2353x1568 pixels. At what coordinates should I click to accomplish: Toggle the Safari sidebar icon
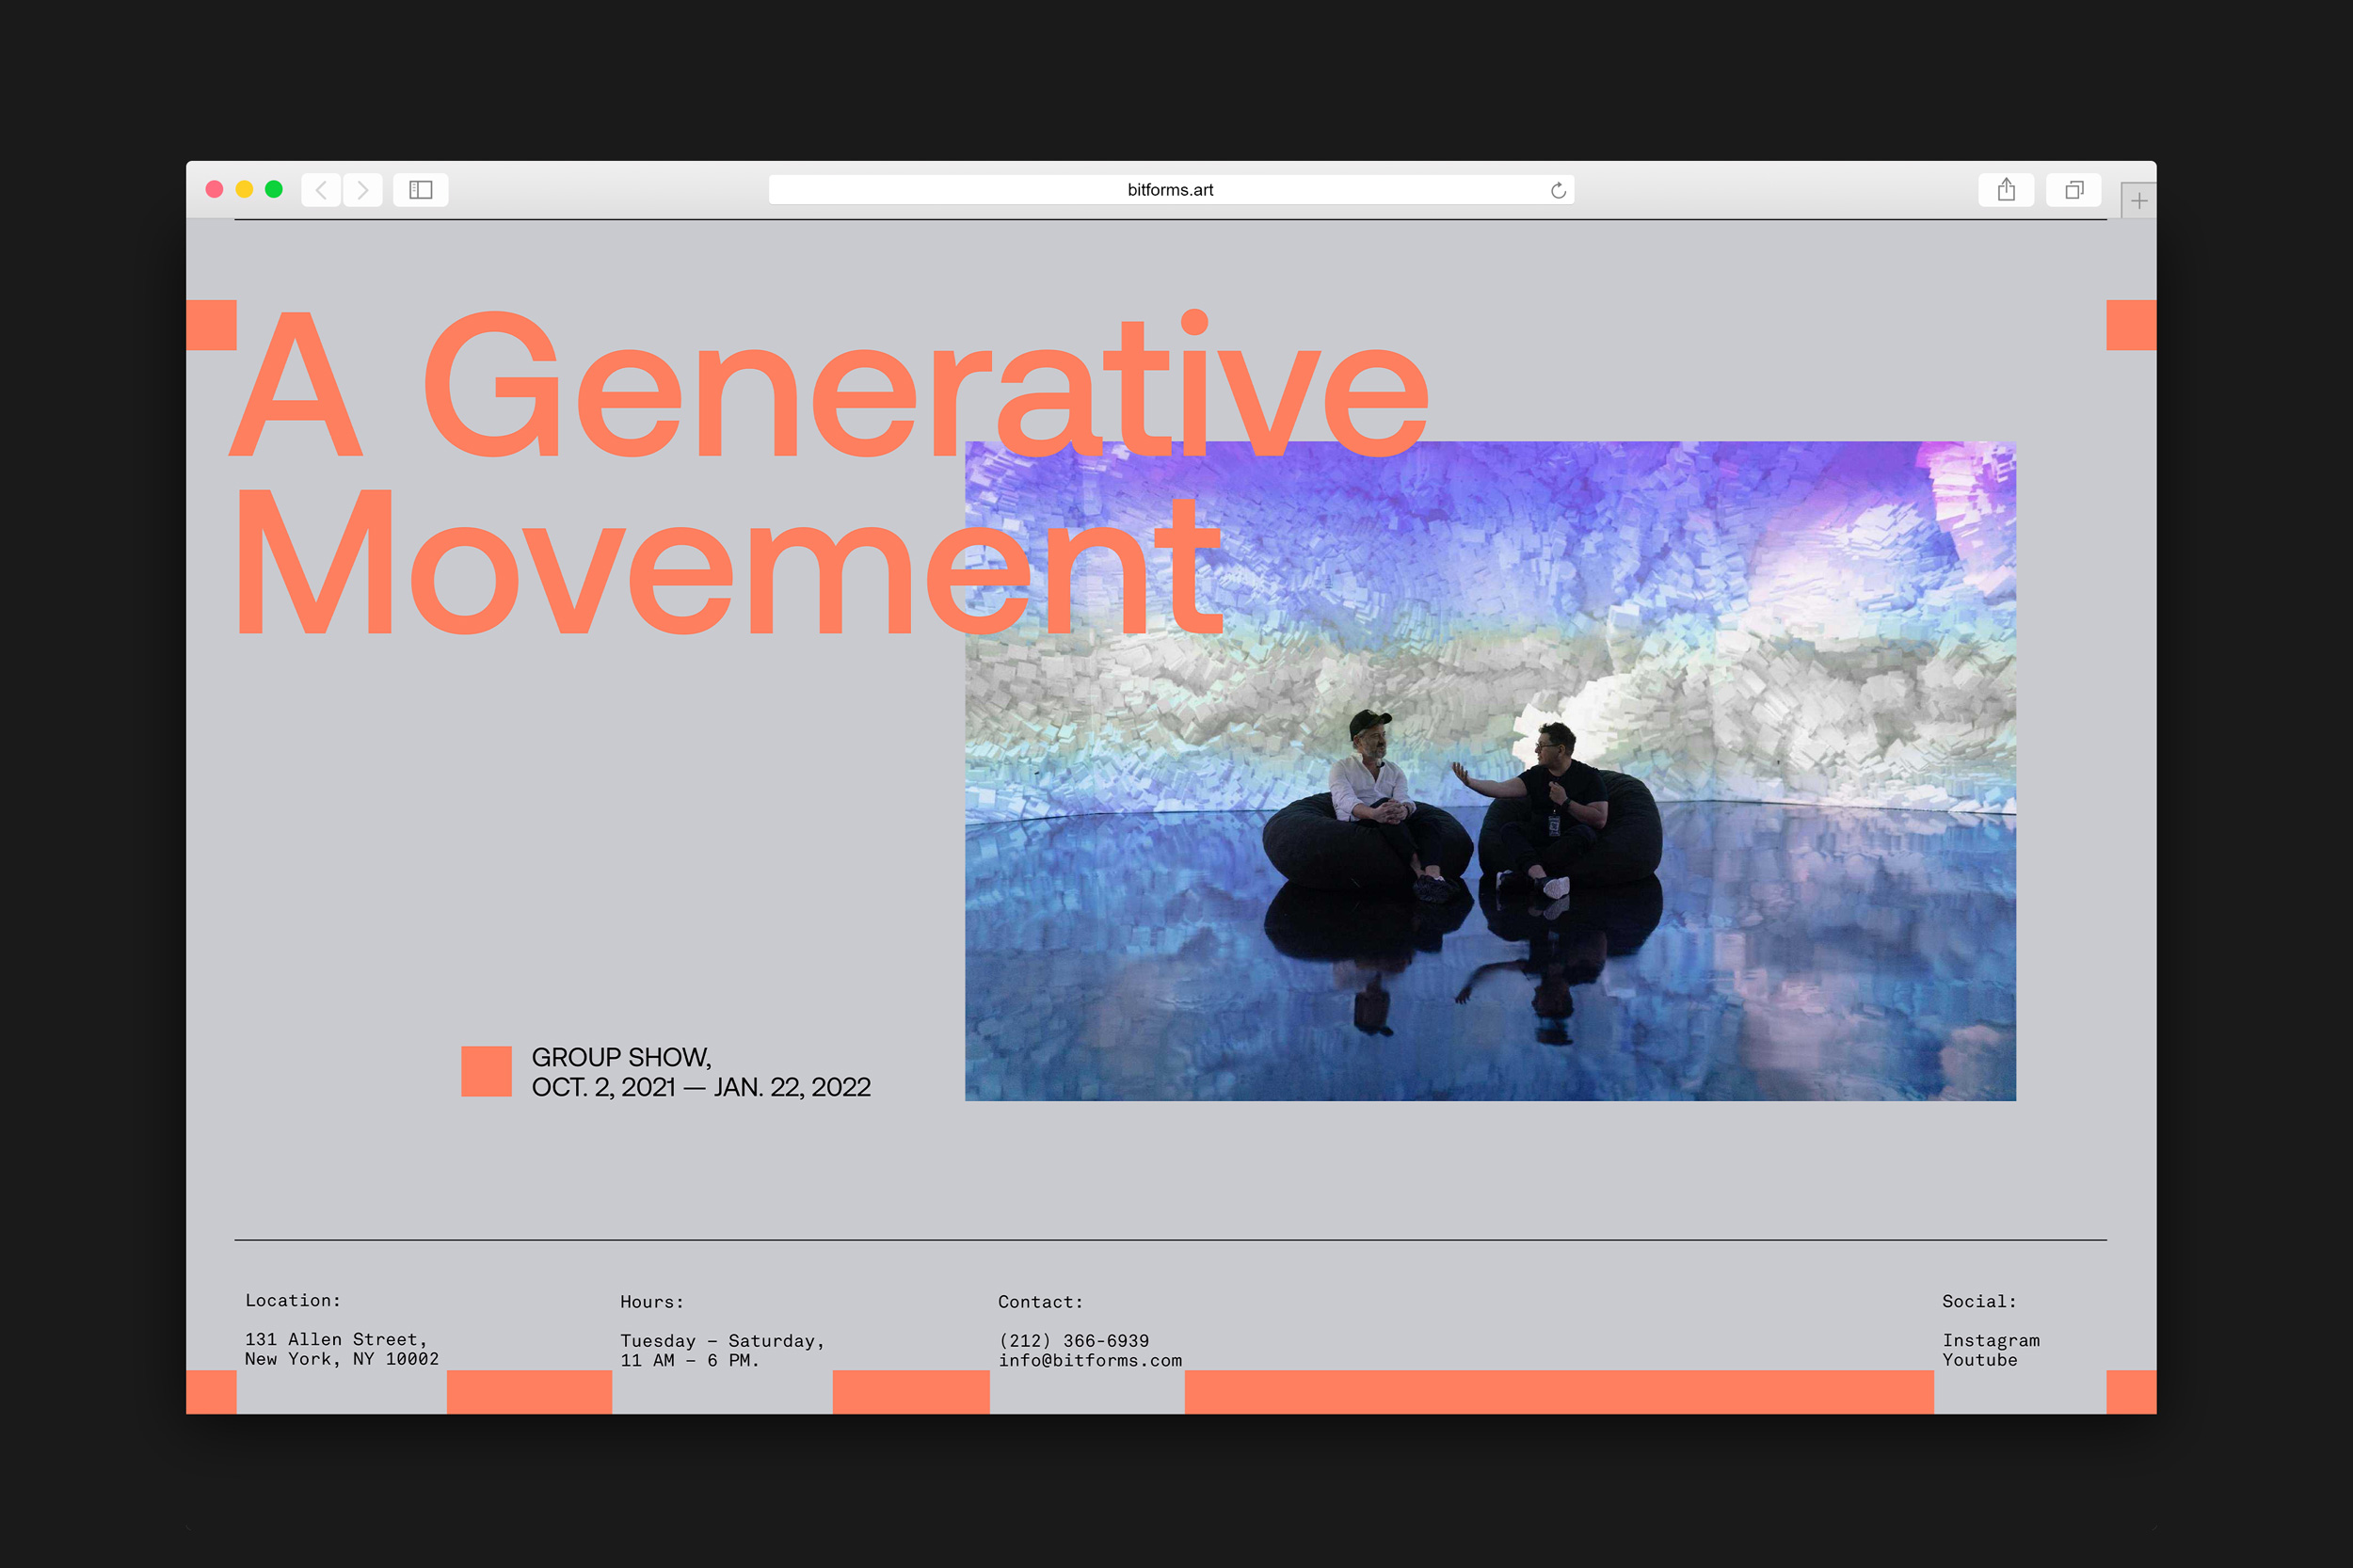click(x=421, y=190)
